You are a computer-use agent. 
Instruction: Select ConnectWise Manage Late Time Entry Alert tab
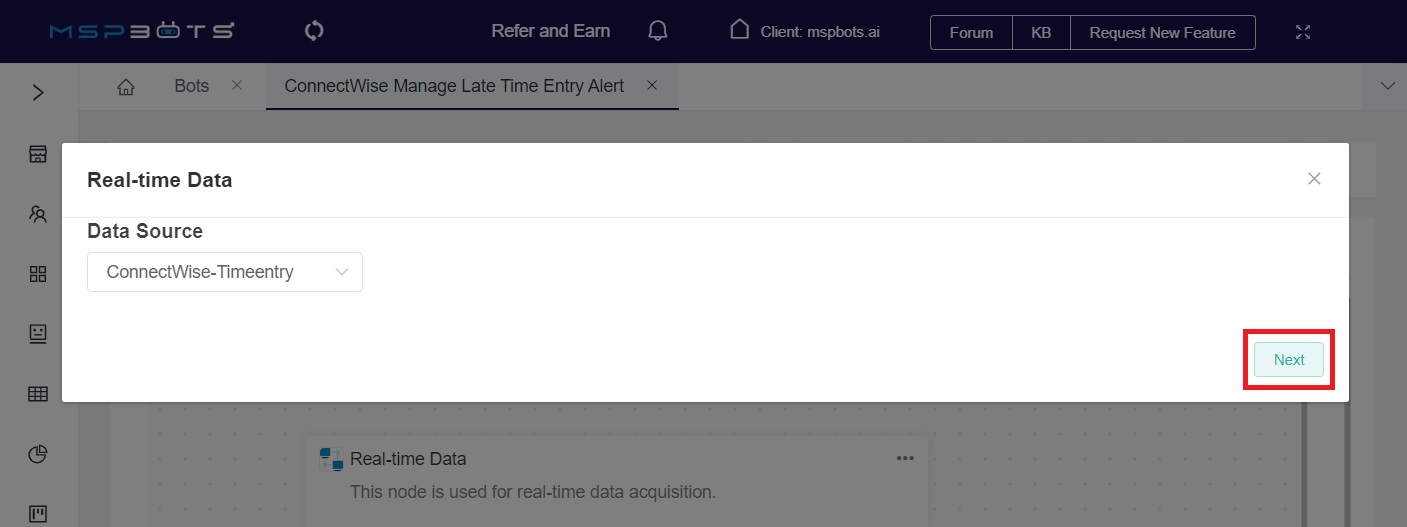click(x=454, y=86)
